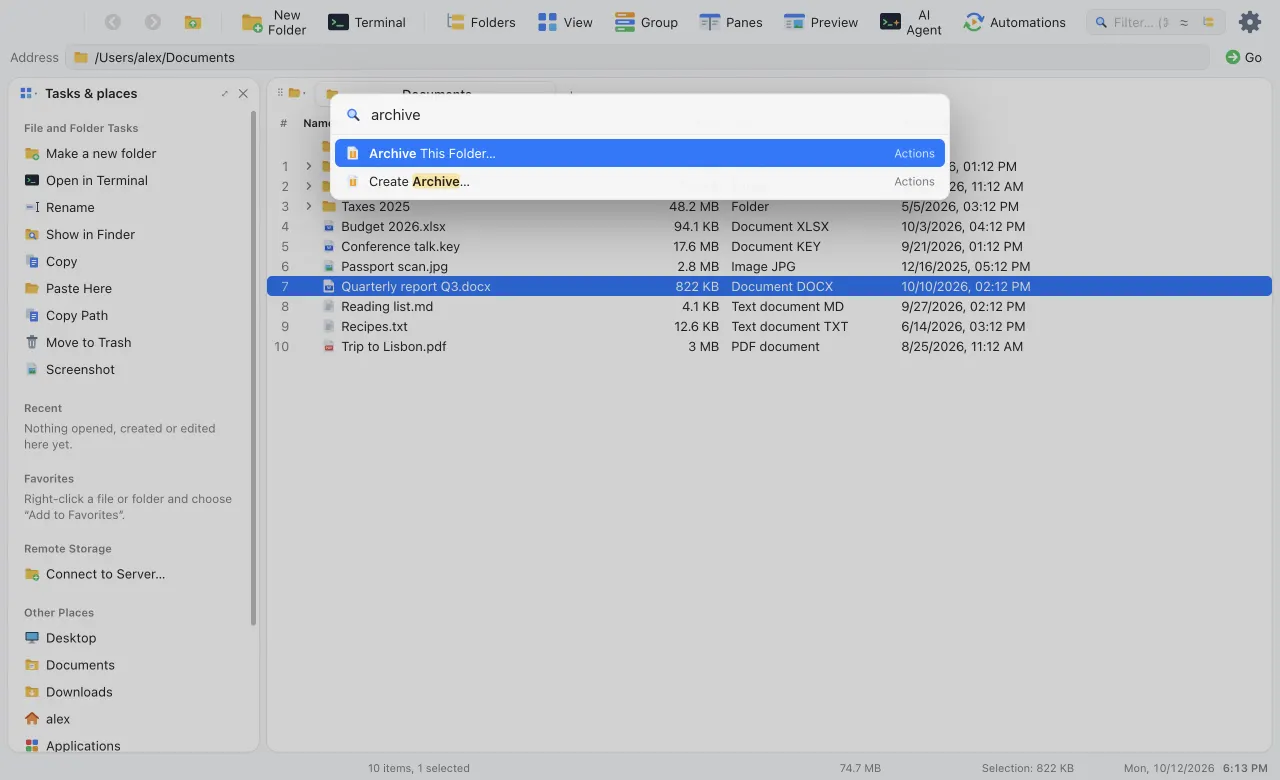Click Copy Path in sidebar

pyautogui.click(x=66, y=315)
